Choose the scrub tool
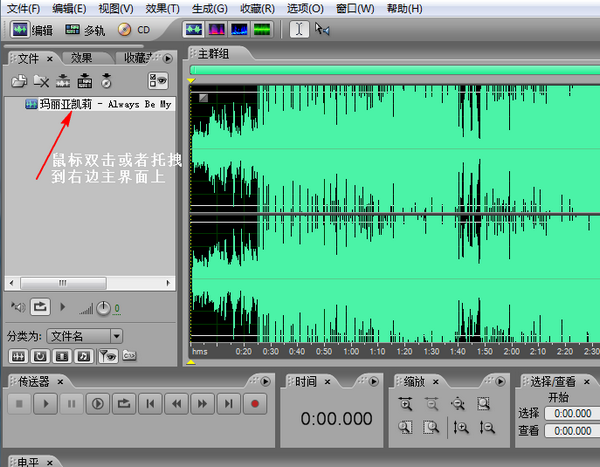The image size is (600, 467). pos(322,29)
